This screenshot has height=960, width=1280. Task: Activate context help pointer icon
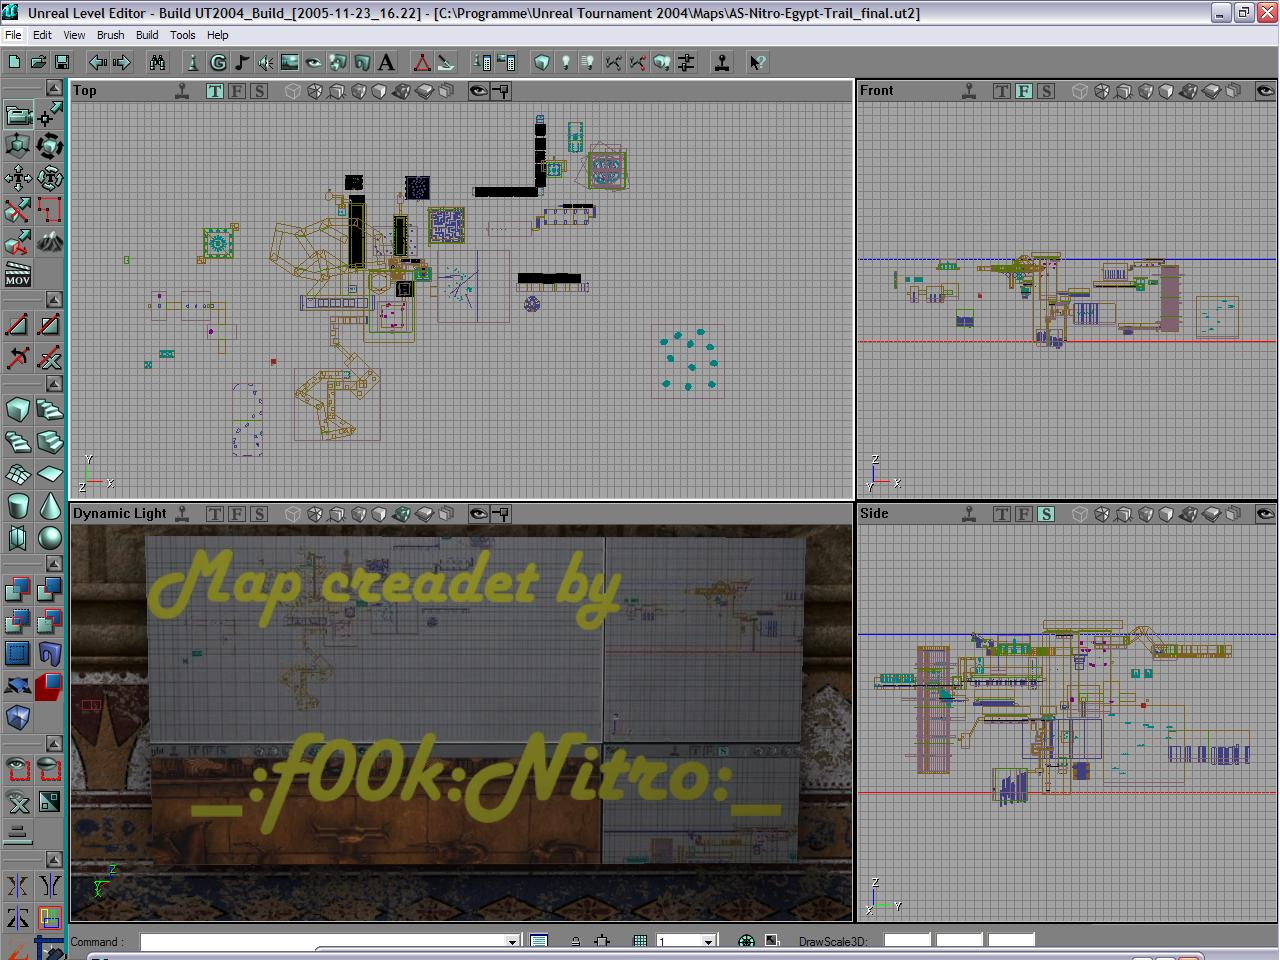tap(758, 62)
